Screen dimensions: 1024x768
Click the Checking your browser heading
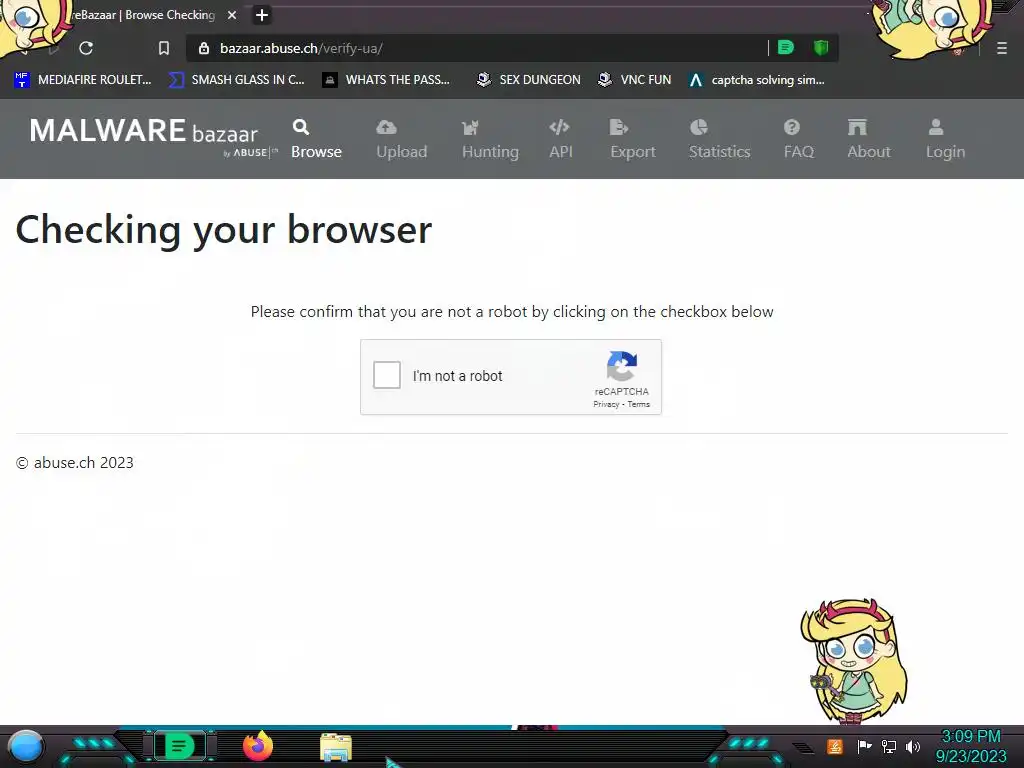click(224, 230)
